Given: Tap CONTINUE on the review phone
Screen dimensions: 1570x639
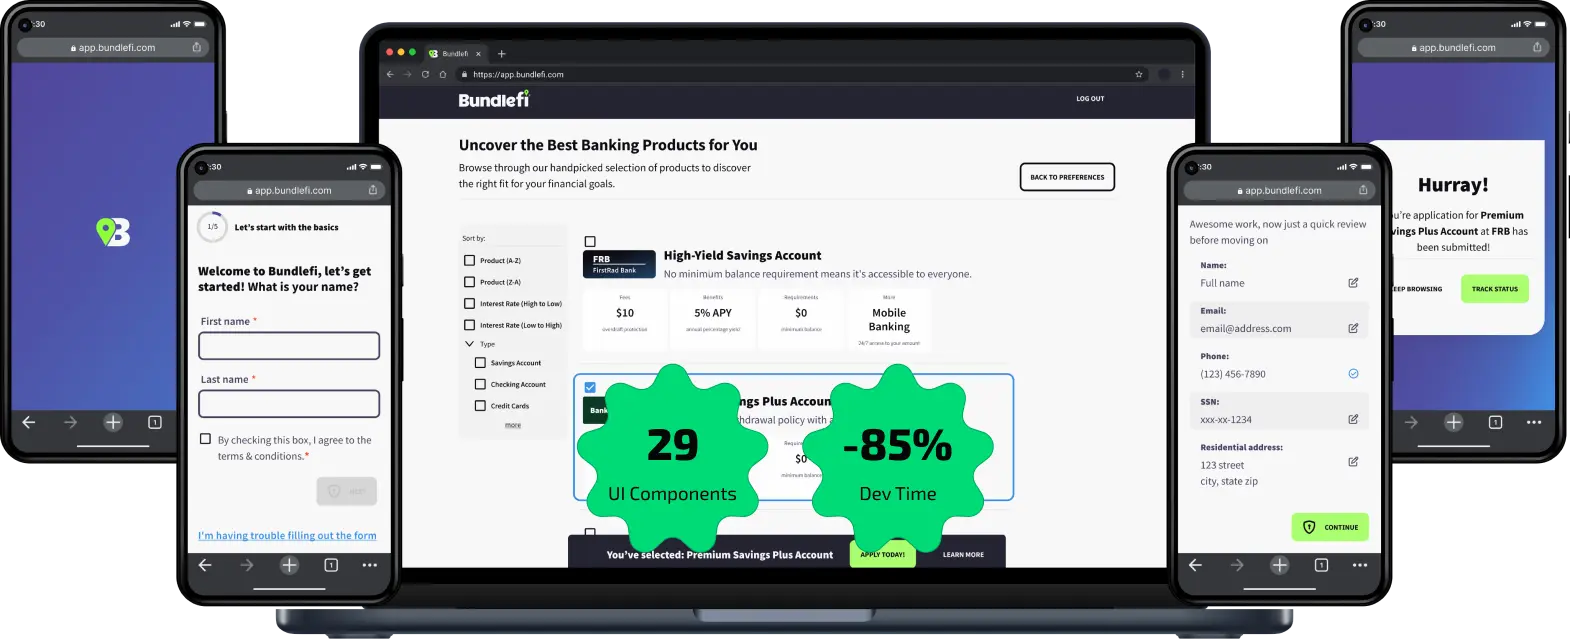Looking at the screenshot, I should [1330, 527].
